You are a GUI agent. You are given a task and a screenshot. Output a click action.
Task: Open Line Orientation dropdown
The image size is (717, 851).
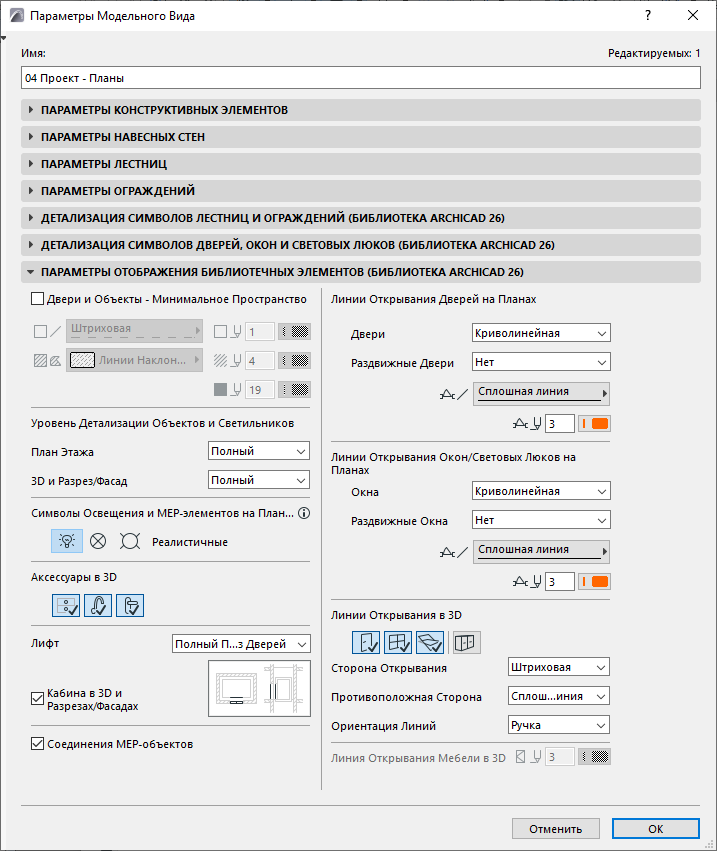pos(559,725)
